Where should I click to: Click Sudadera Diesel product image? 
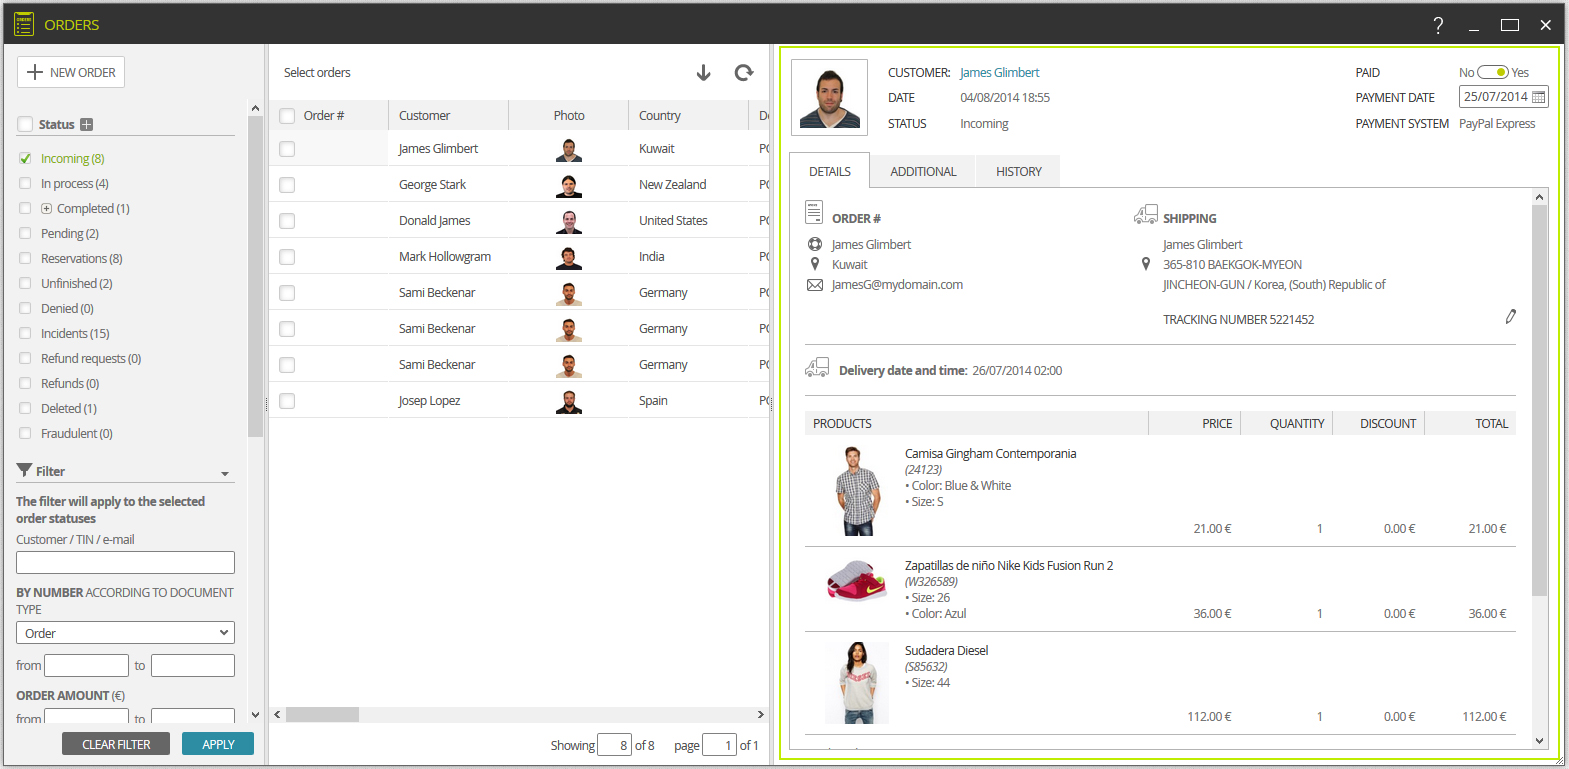(x=857, y=683)
